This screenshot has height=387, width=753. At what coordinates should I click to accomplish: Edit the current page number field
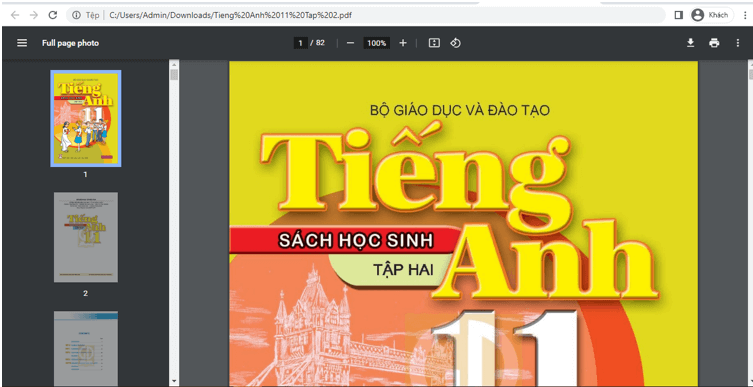tap(300, 43)
